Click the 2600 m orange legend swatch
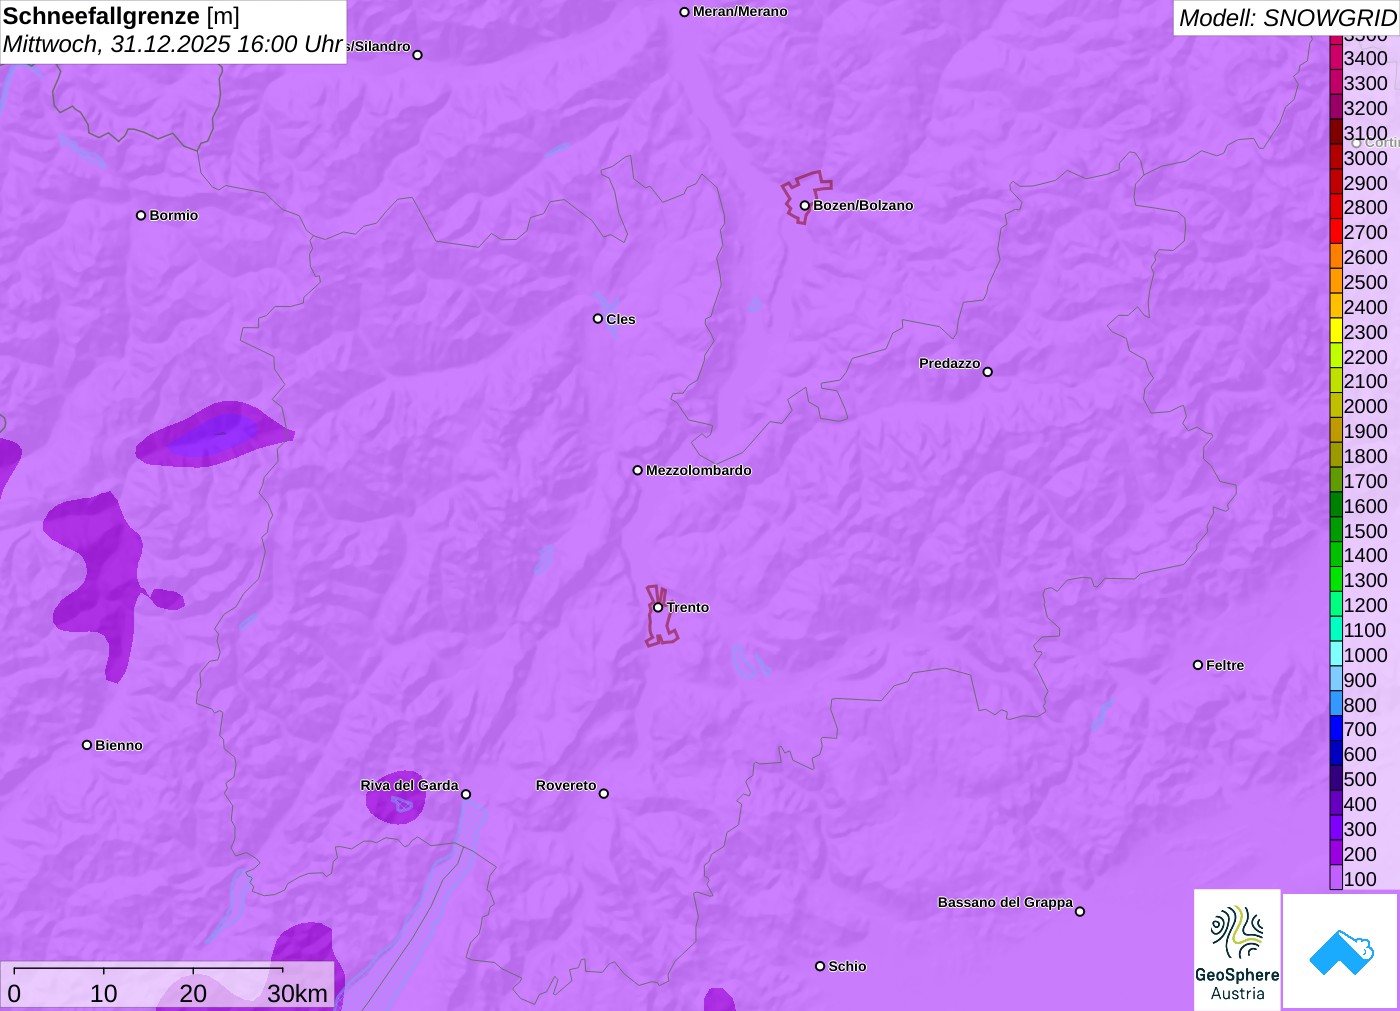Image resolution: width=1400 pixels, height=1011 pixels. tap(1336, 257)
